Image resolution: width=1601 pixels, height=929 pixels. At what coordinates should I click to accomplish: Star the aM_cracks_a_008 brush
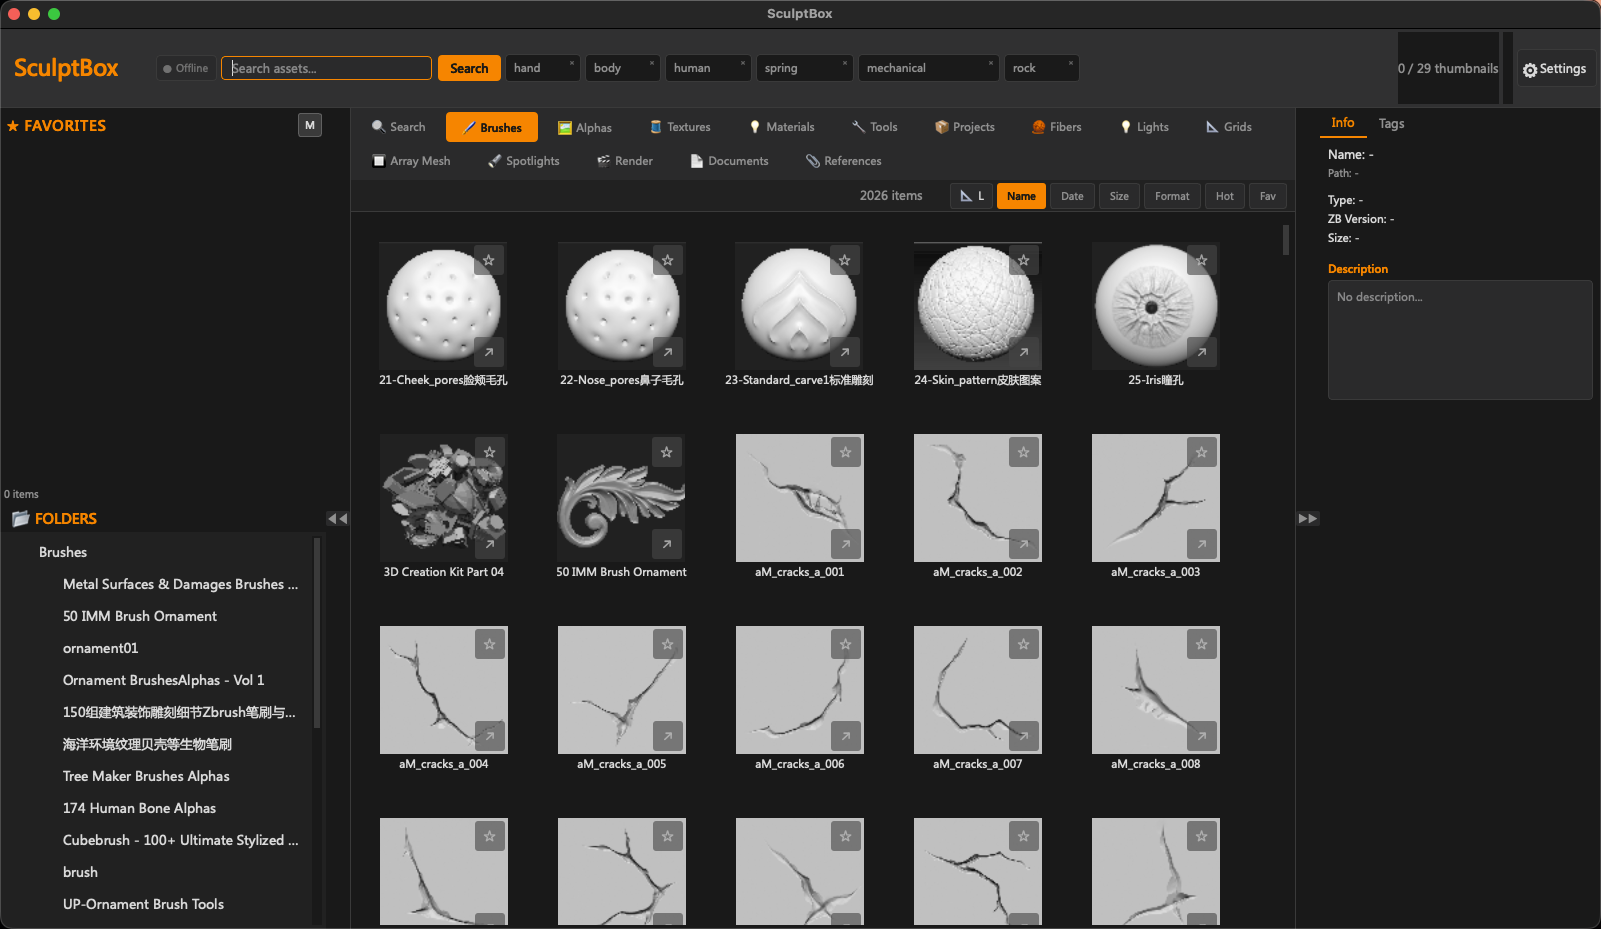pos(1202,644)
